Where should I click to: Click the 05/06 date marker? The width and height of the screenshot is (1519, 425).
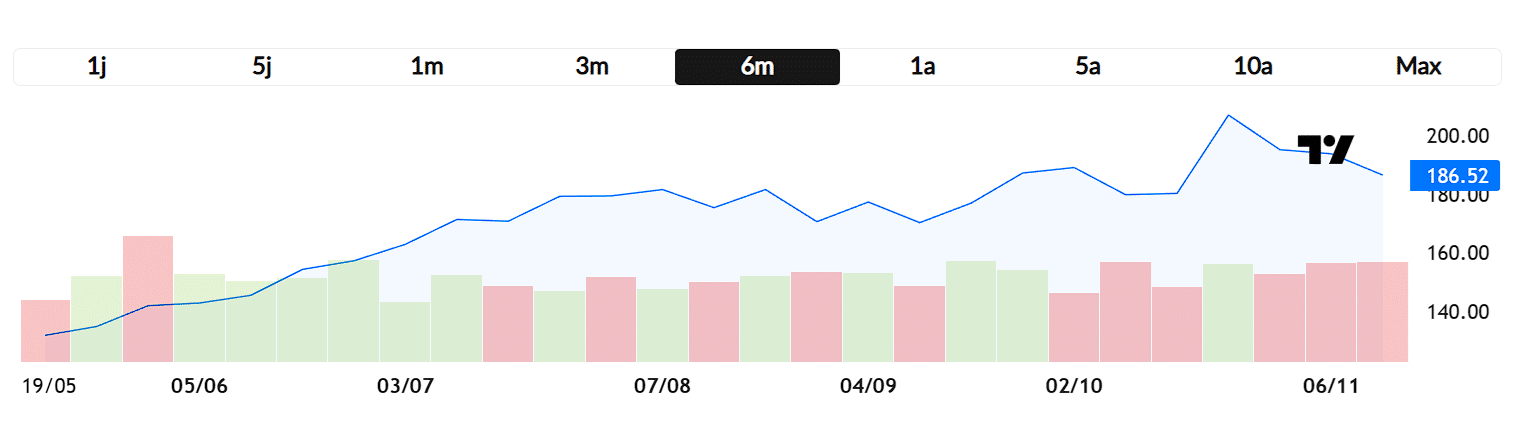[x=200, y=387]
